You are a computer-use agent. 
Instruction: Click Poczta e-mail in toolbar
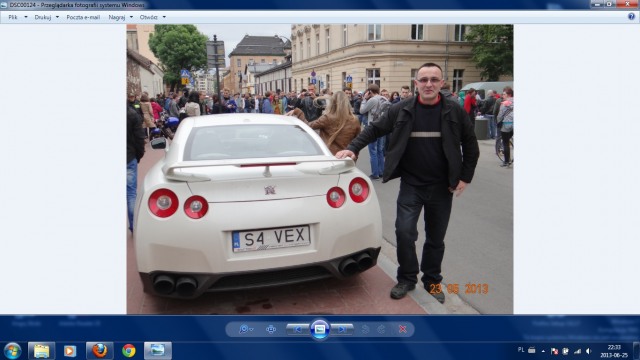(x=83, y=17)
